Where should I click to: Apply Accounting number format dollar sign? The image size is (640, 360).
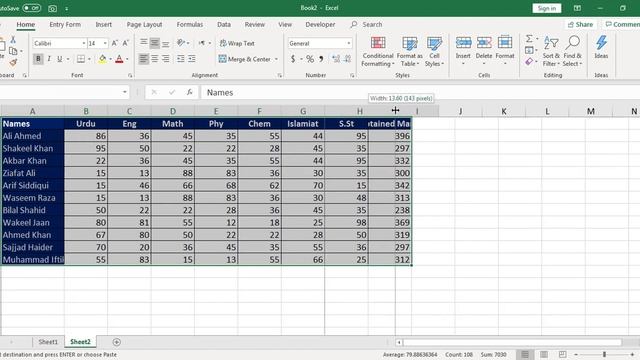pos(293,59)
